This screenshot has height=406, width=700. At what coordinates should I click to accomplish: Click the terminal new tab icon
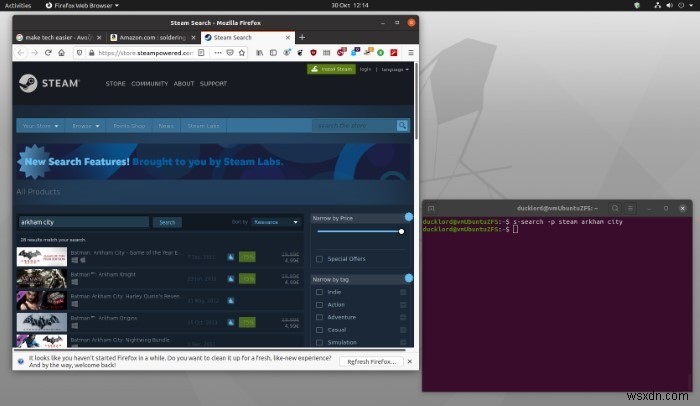tap(431, 209)
